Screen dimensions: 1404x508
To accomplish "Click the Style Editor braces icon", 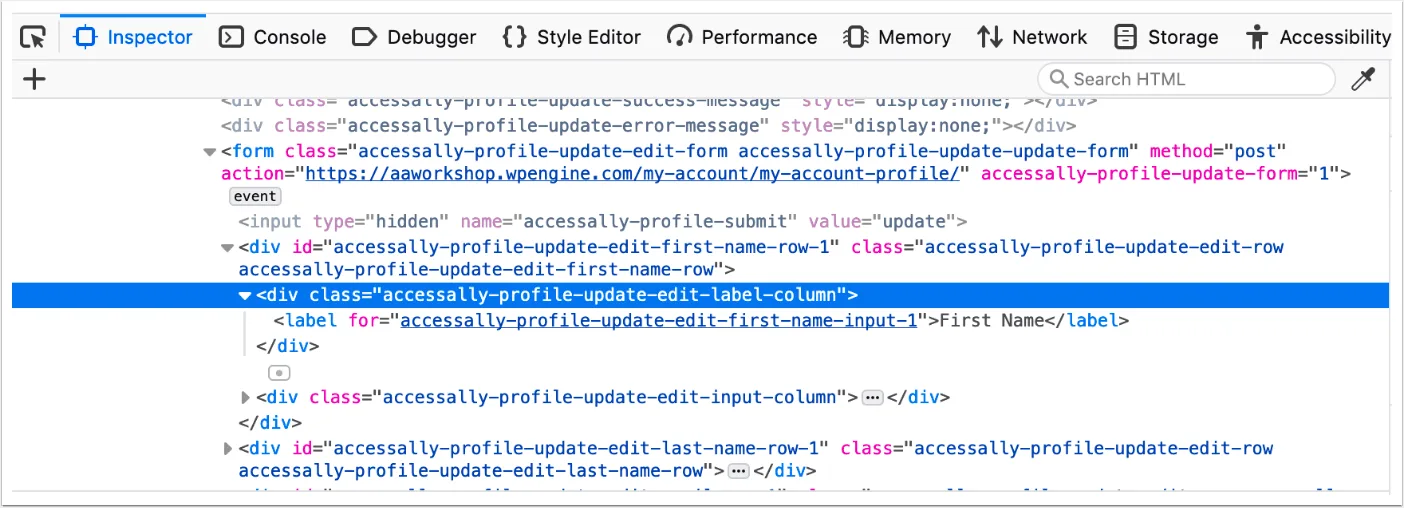I will click(x=515, y=38).
